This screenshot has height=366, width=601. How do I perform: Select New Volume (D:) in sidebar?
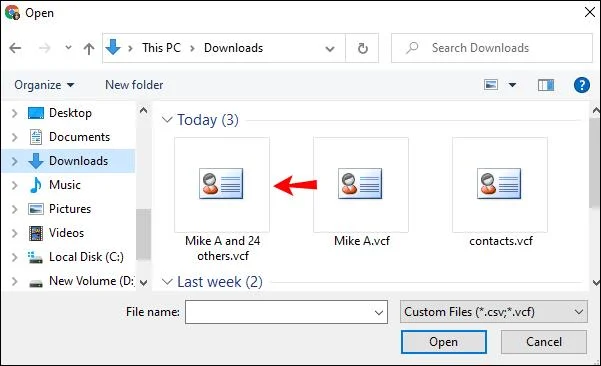92,281
